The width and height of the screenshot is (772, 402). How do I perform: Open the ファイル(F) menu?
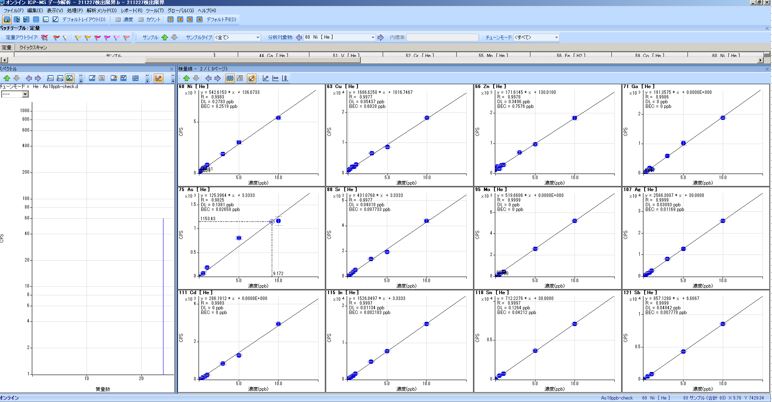coord(11,11)
